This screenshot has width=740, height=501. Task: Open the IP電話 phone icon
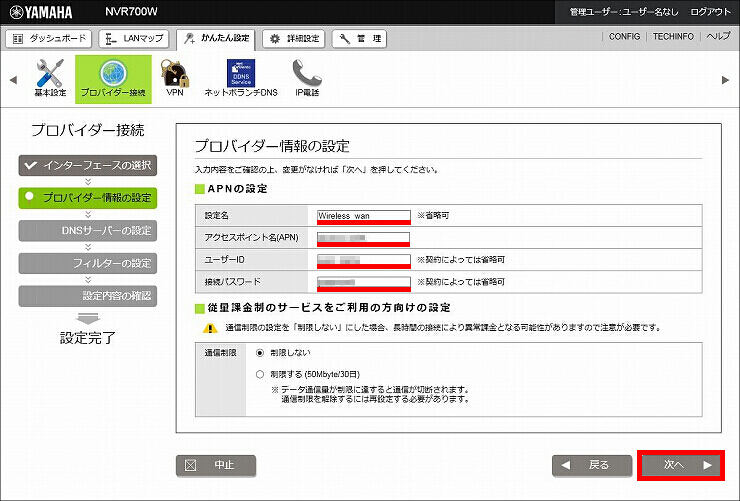(307, 78)
